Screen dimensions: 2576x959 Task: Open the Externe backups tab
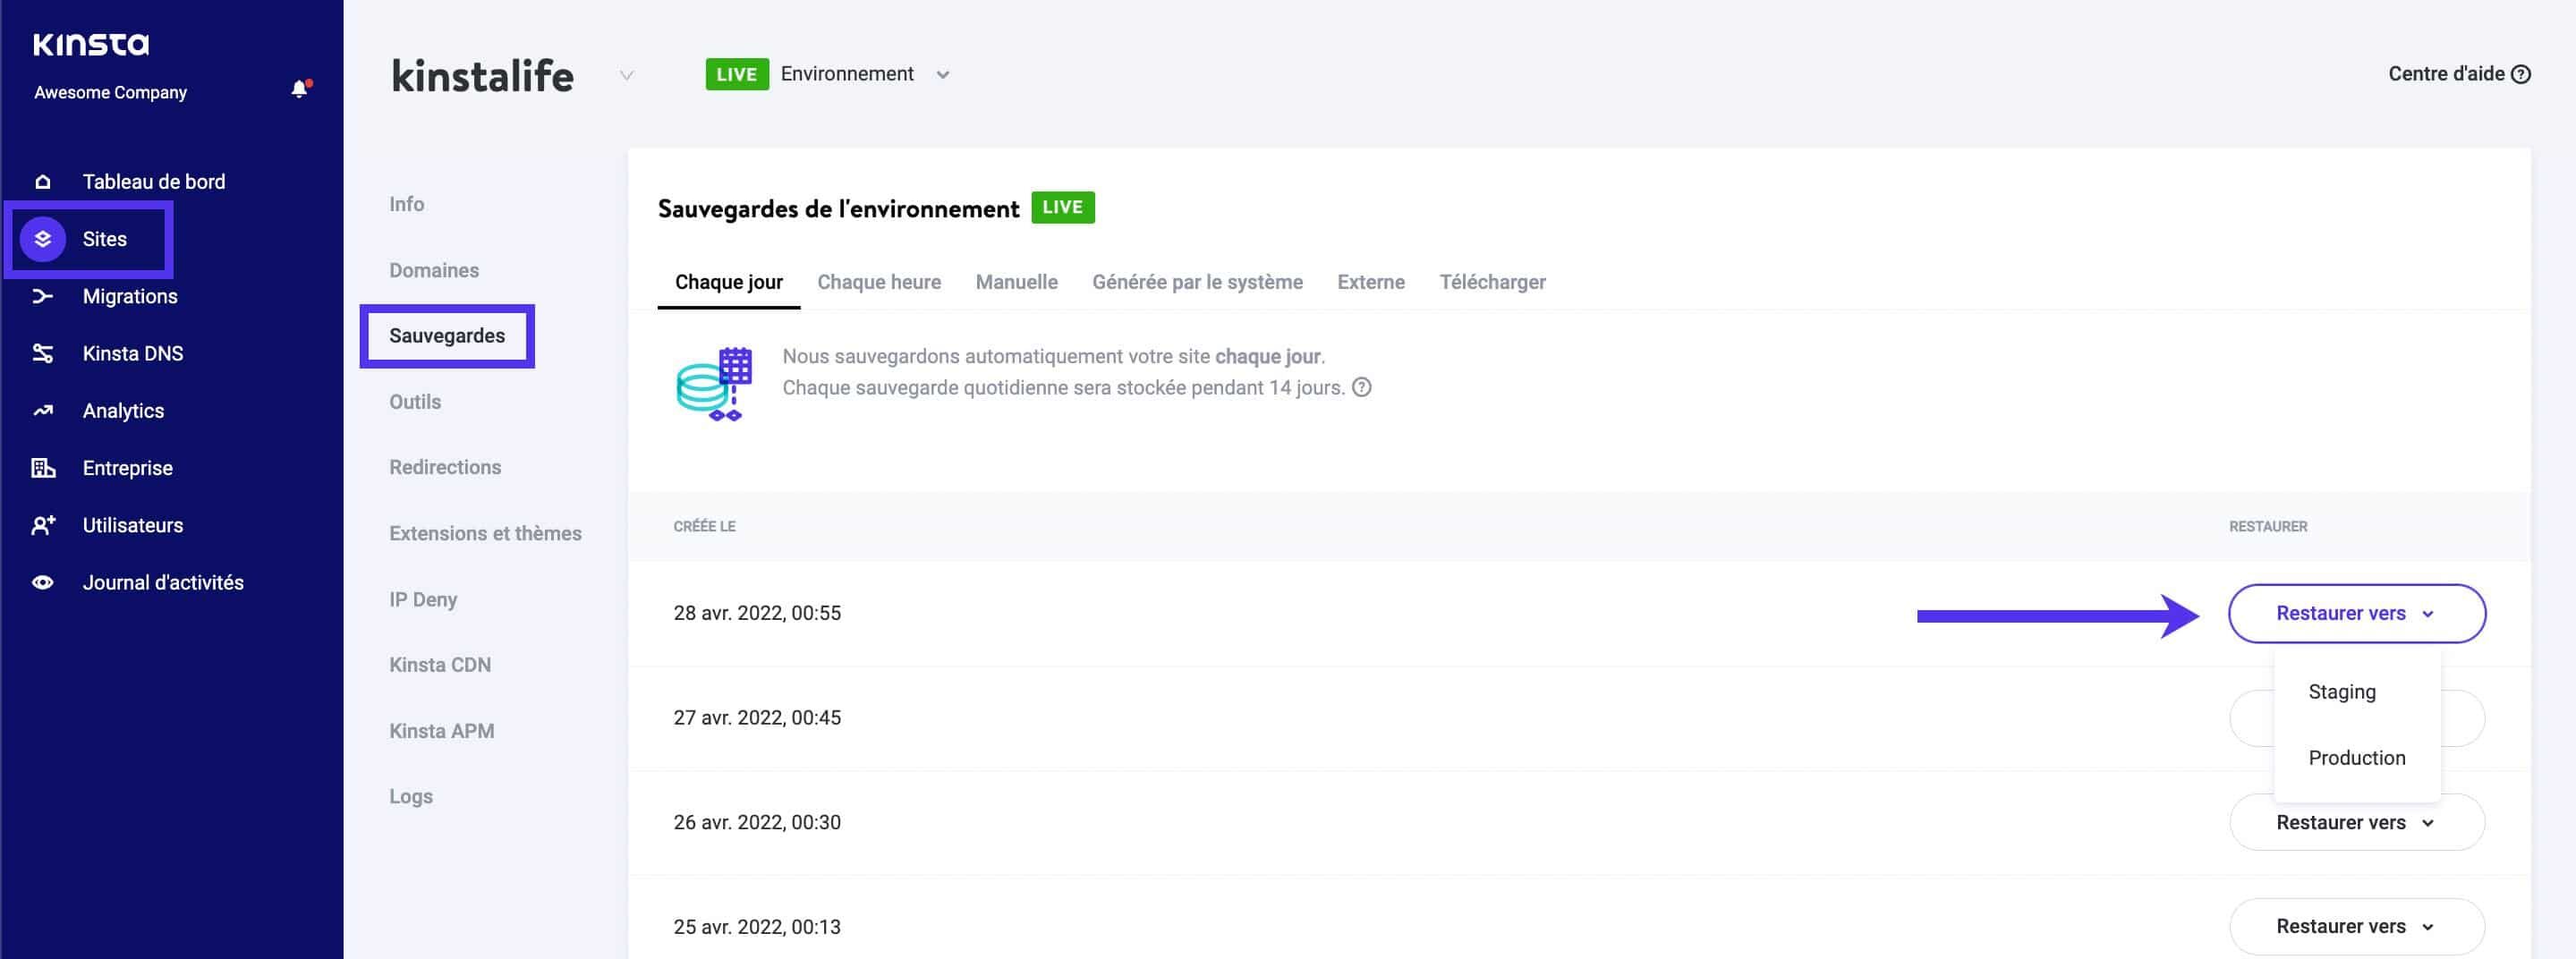[1370, 282]
